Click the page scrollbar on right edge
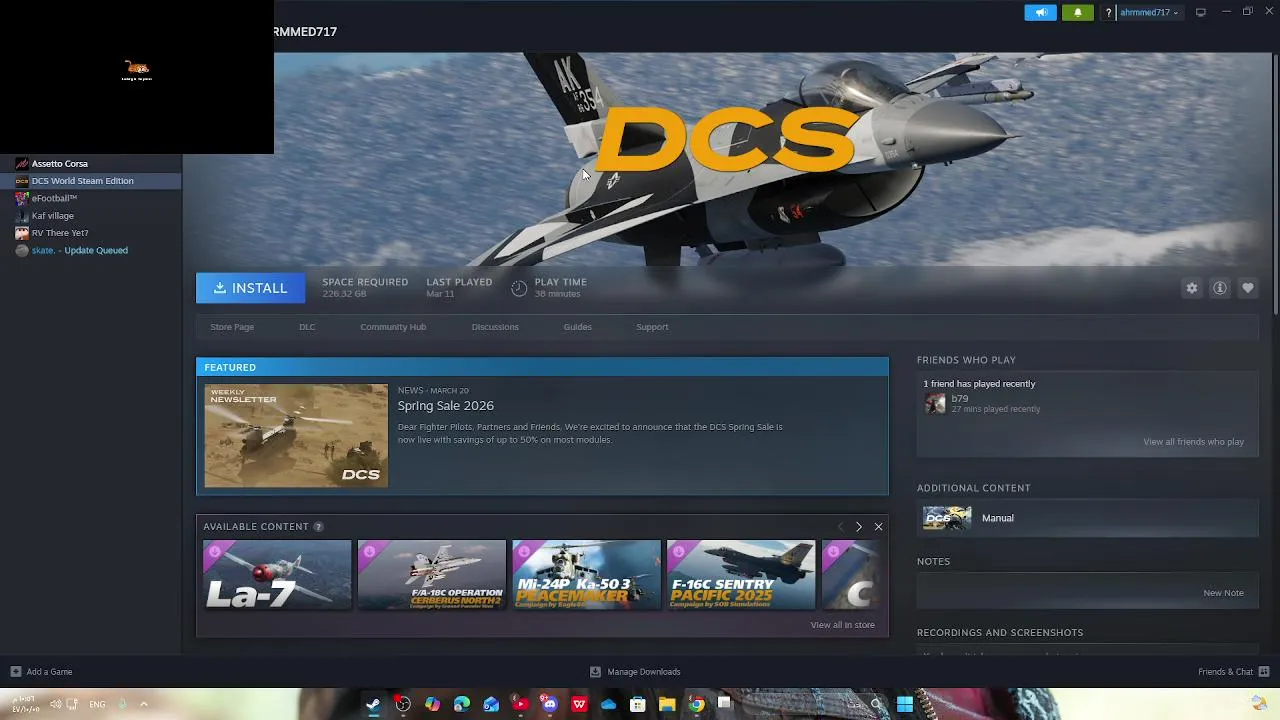Viewport: 1280px width, 720px height. tap(1275, 185)
